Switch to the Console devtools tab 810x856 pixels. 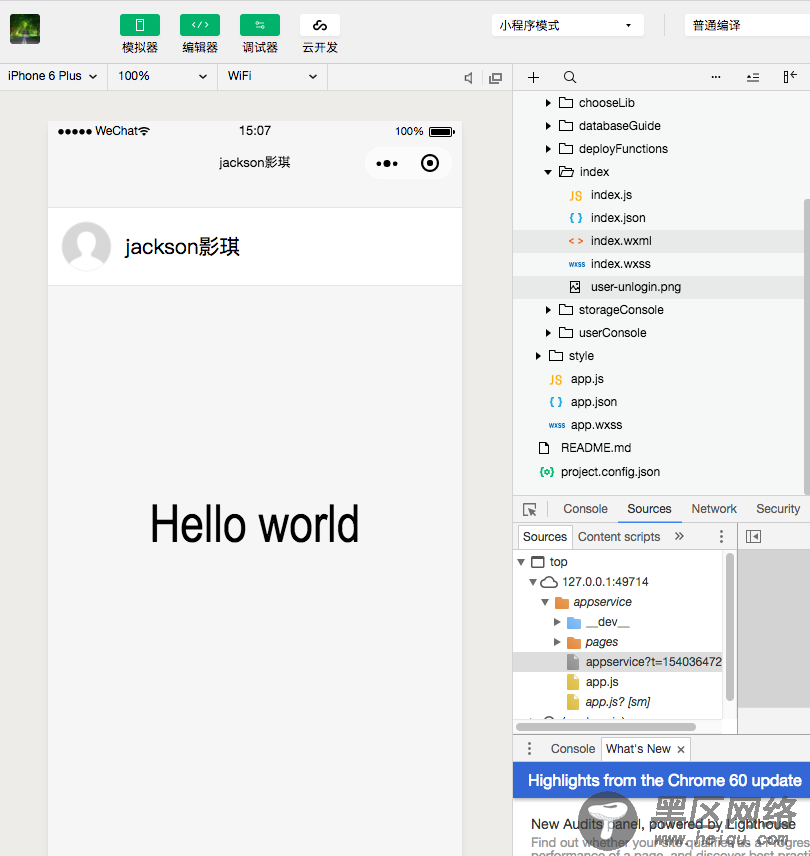click(x=585, y=509)
